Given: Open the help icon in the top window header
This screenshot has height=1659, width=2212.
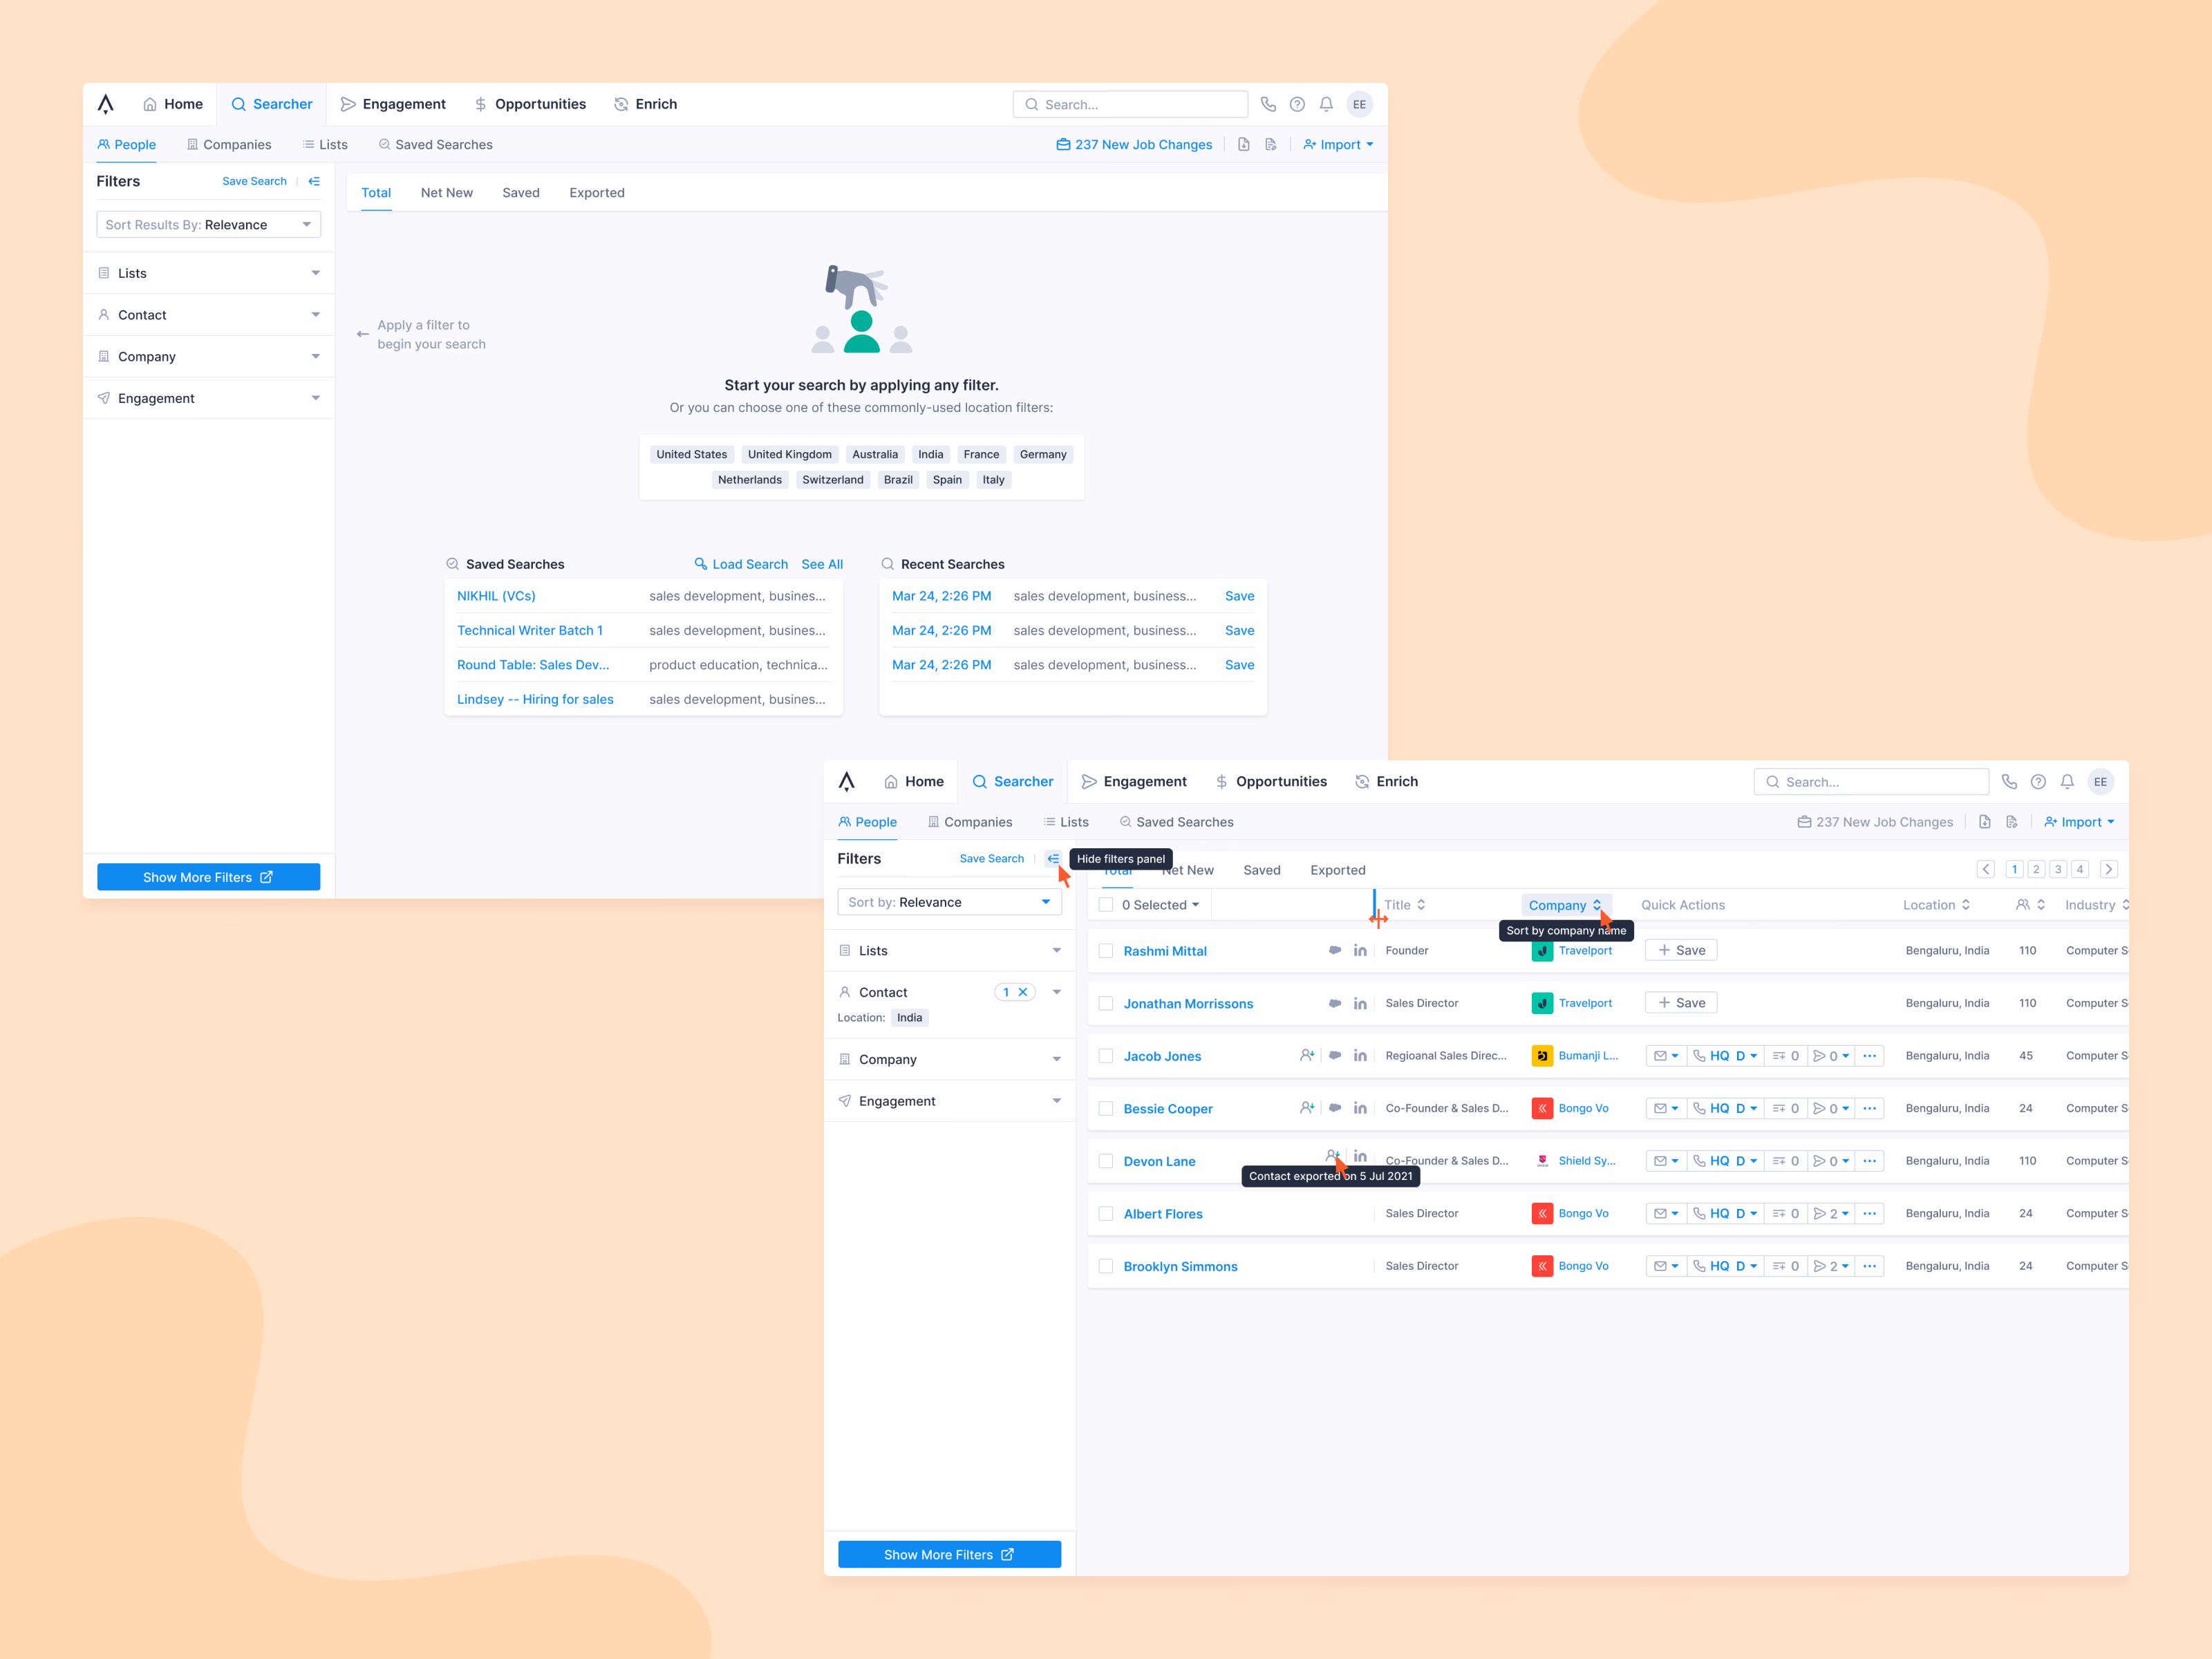Looking at the screenshot, I should click(x=1297, y=104).
